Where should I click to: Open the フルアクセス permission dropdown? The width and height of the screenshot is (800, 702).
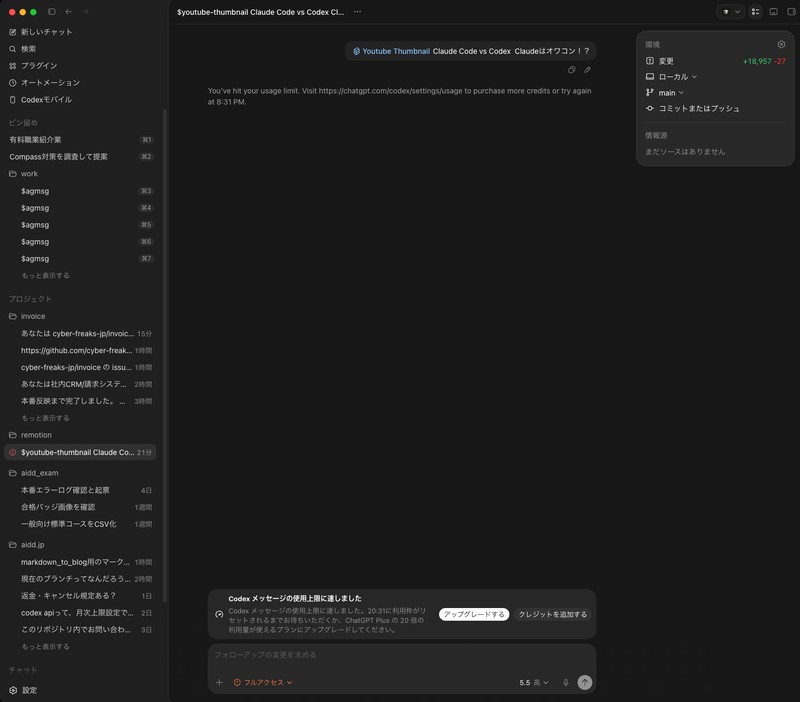pos(263,682)
